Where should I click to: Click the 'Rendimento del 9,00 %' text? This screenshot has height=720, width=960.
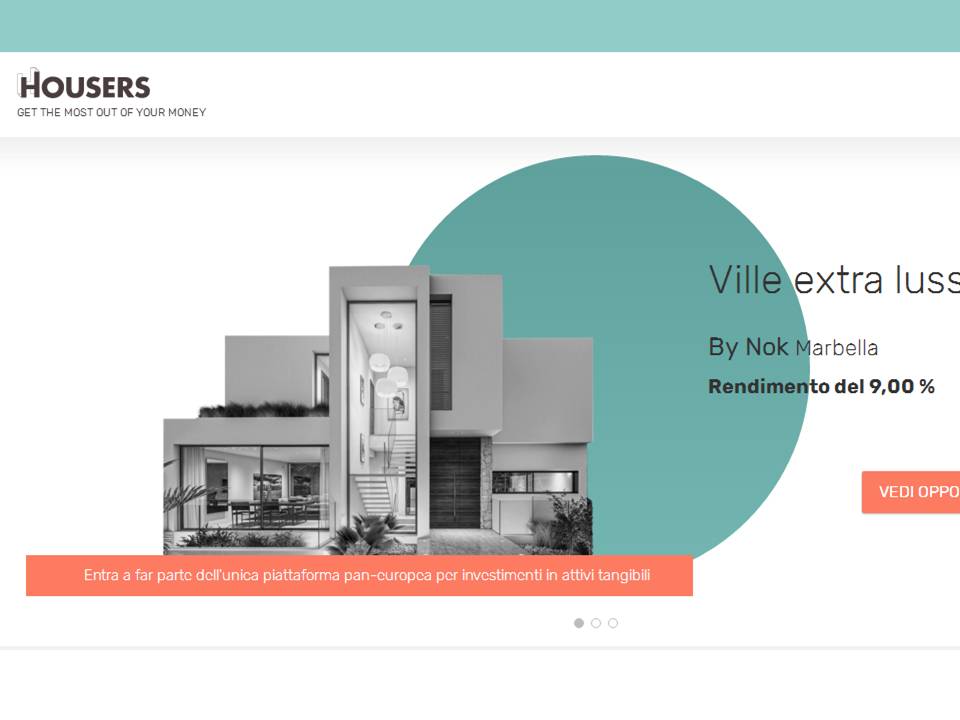click(821, 387)
